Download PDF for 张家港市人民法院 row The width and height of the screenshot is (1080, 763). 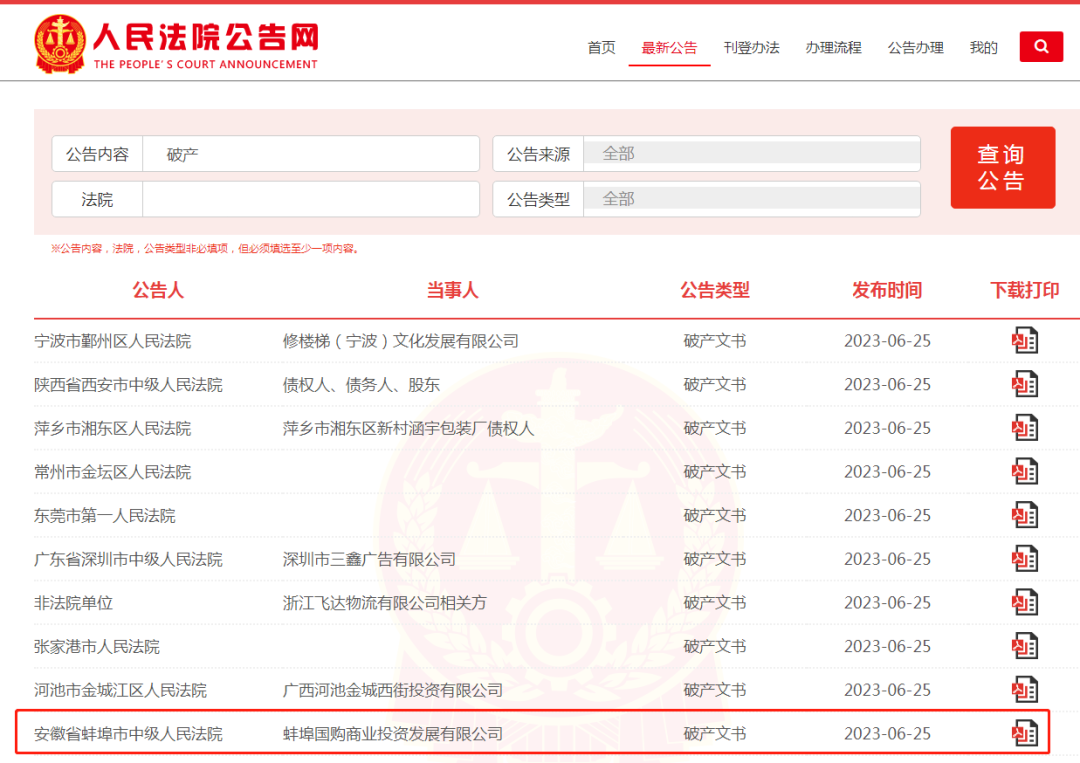point(1024,646)
